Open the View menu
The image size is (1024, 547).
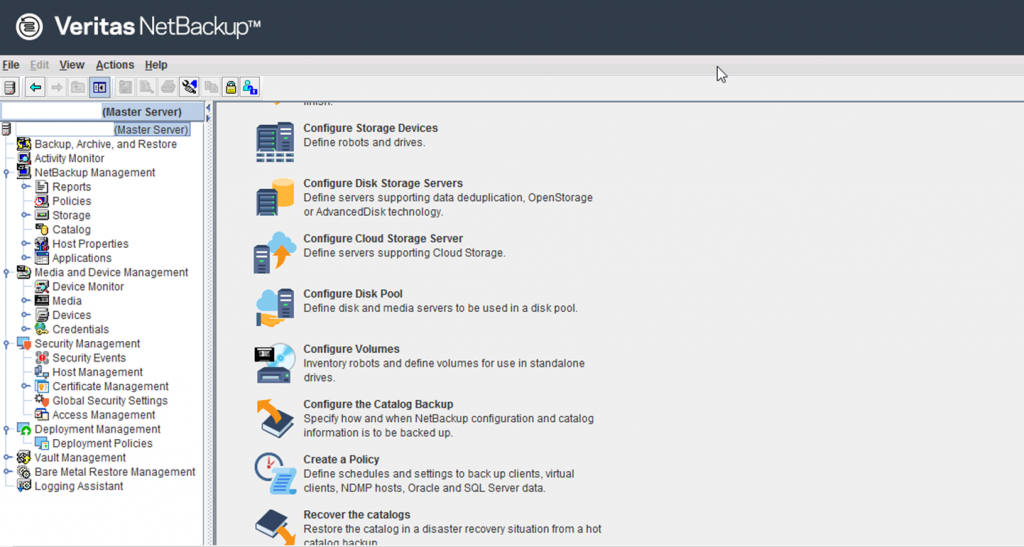[72, 65]
